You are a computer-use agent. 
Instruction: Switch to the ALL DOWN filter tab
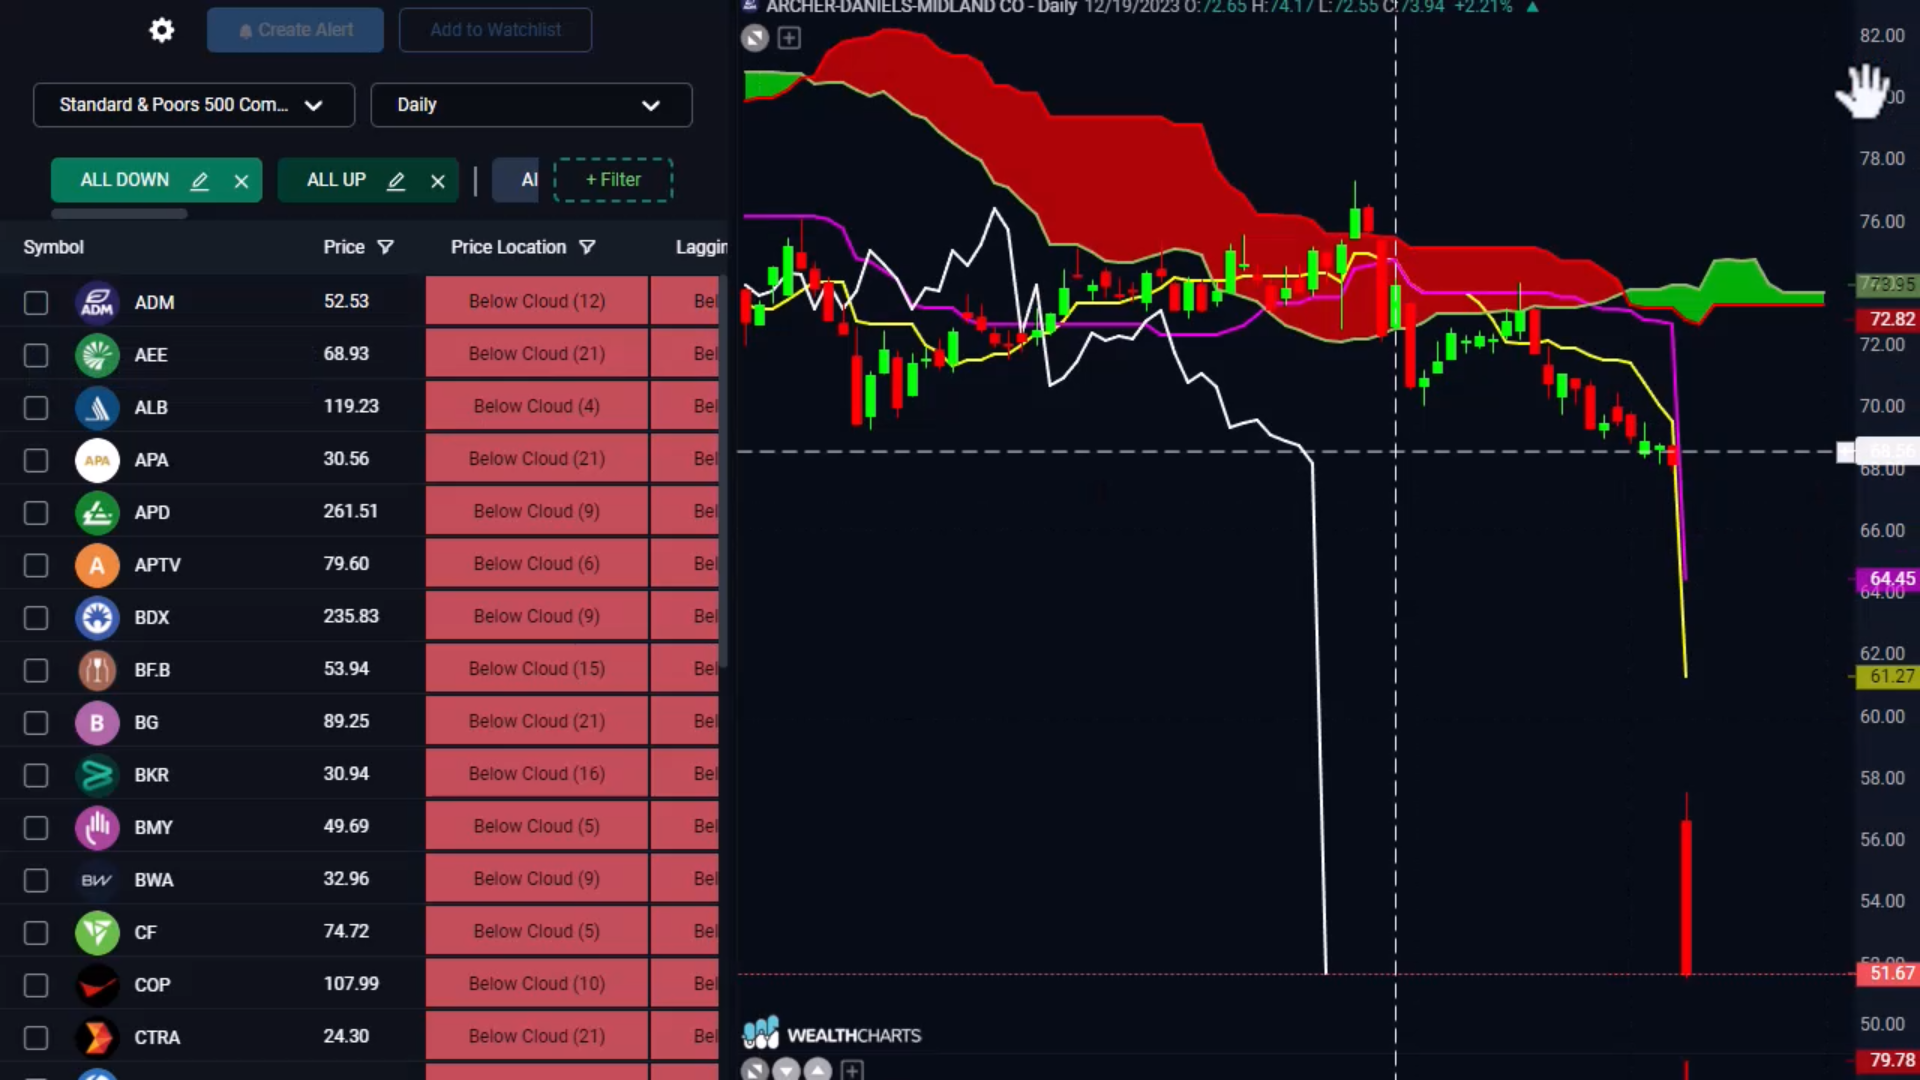click(x=124, y=180)
